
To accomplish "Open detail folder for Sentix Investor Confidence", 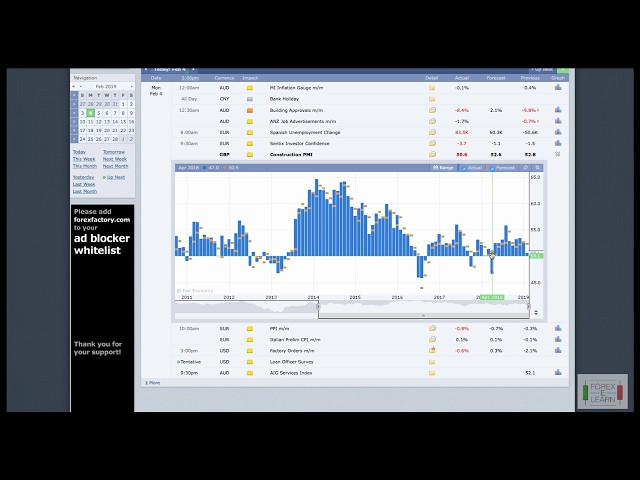I will tap(432, 143).
